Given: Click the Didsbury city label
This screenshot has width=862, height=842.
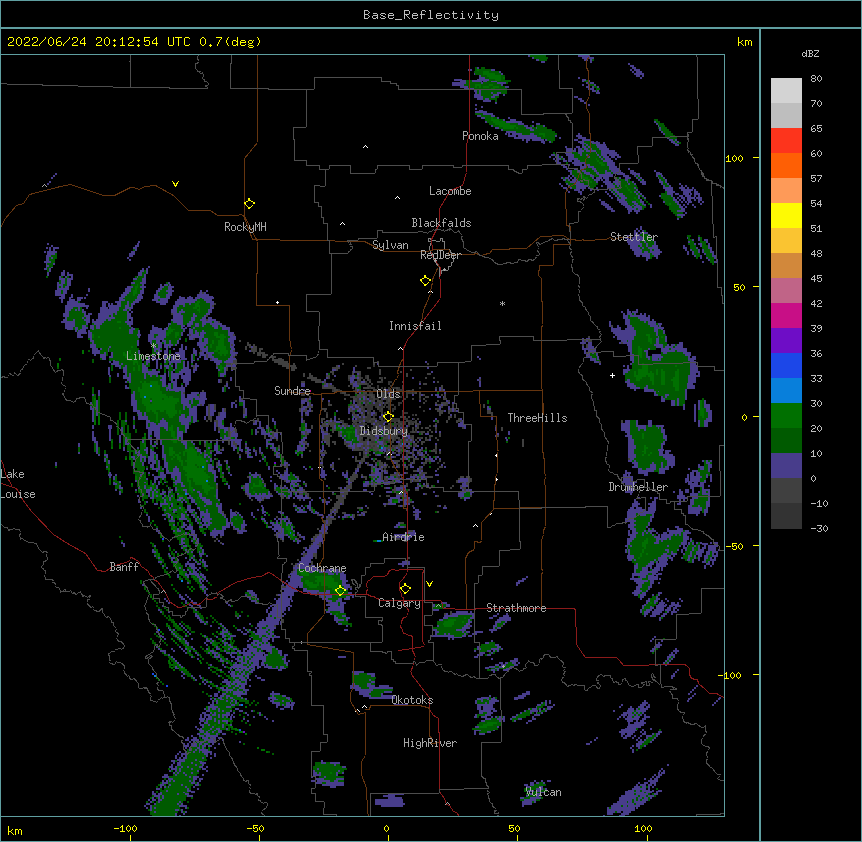Looking at the screenshot, I should [x=384, y=431].
